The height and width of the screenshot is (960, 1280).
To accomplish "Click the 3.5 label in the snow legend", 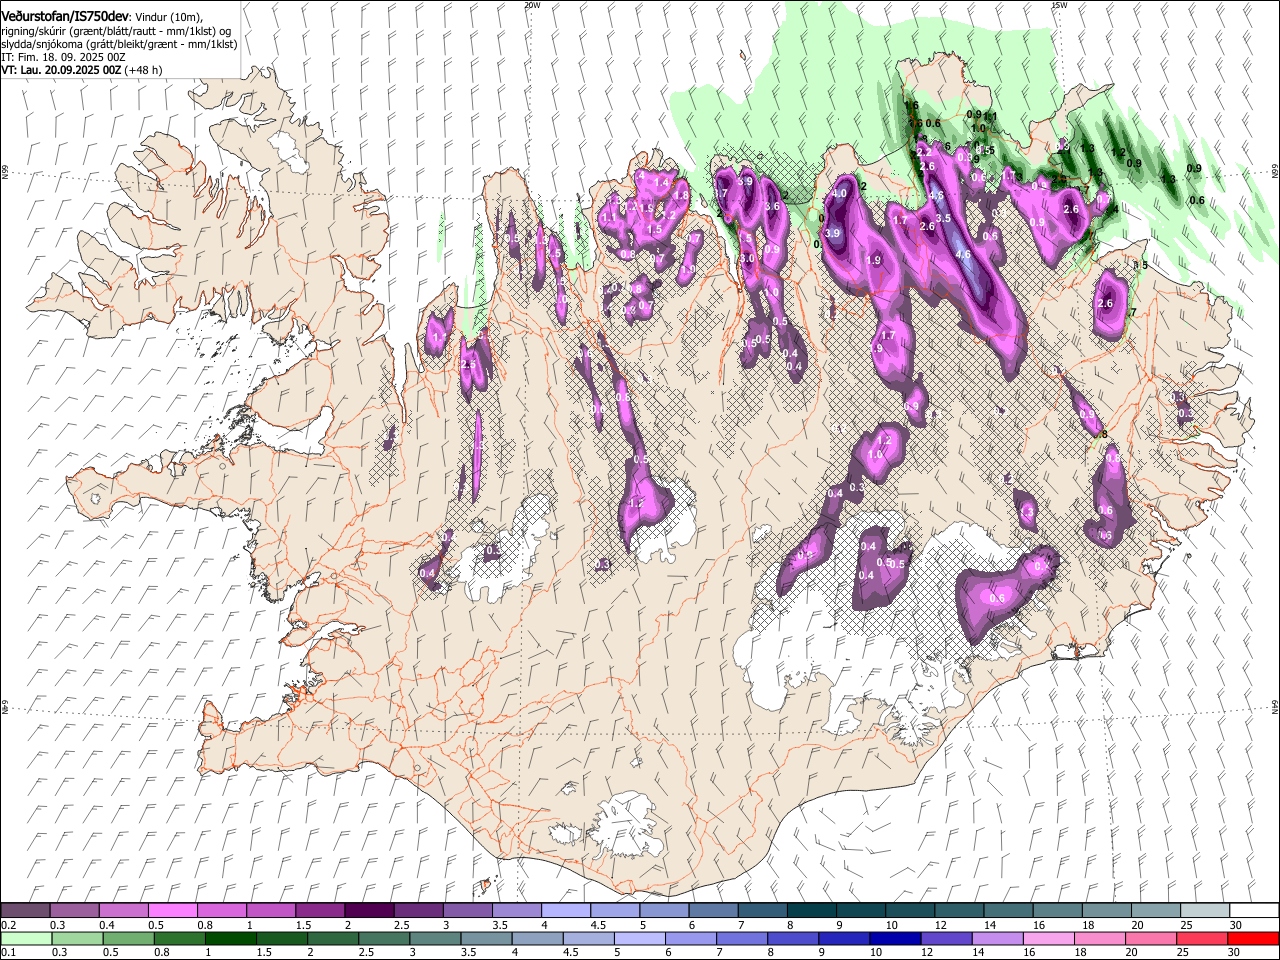I will [500, 925].
